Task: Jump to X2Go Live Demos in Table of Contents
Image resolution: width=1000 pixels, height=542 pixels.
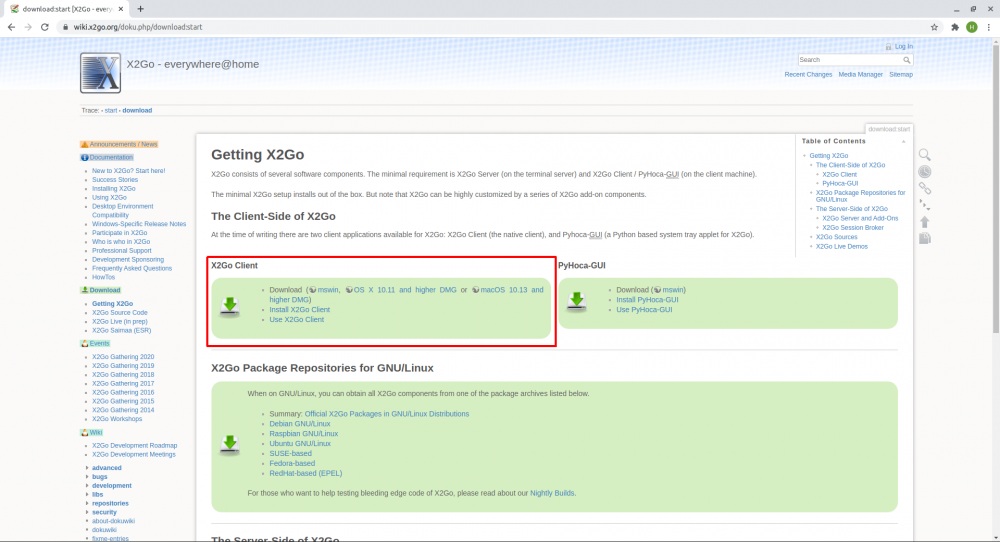Action: [842, 247]
